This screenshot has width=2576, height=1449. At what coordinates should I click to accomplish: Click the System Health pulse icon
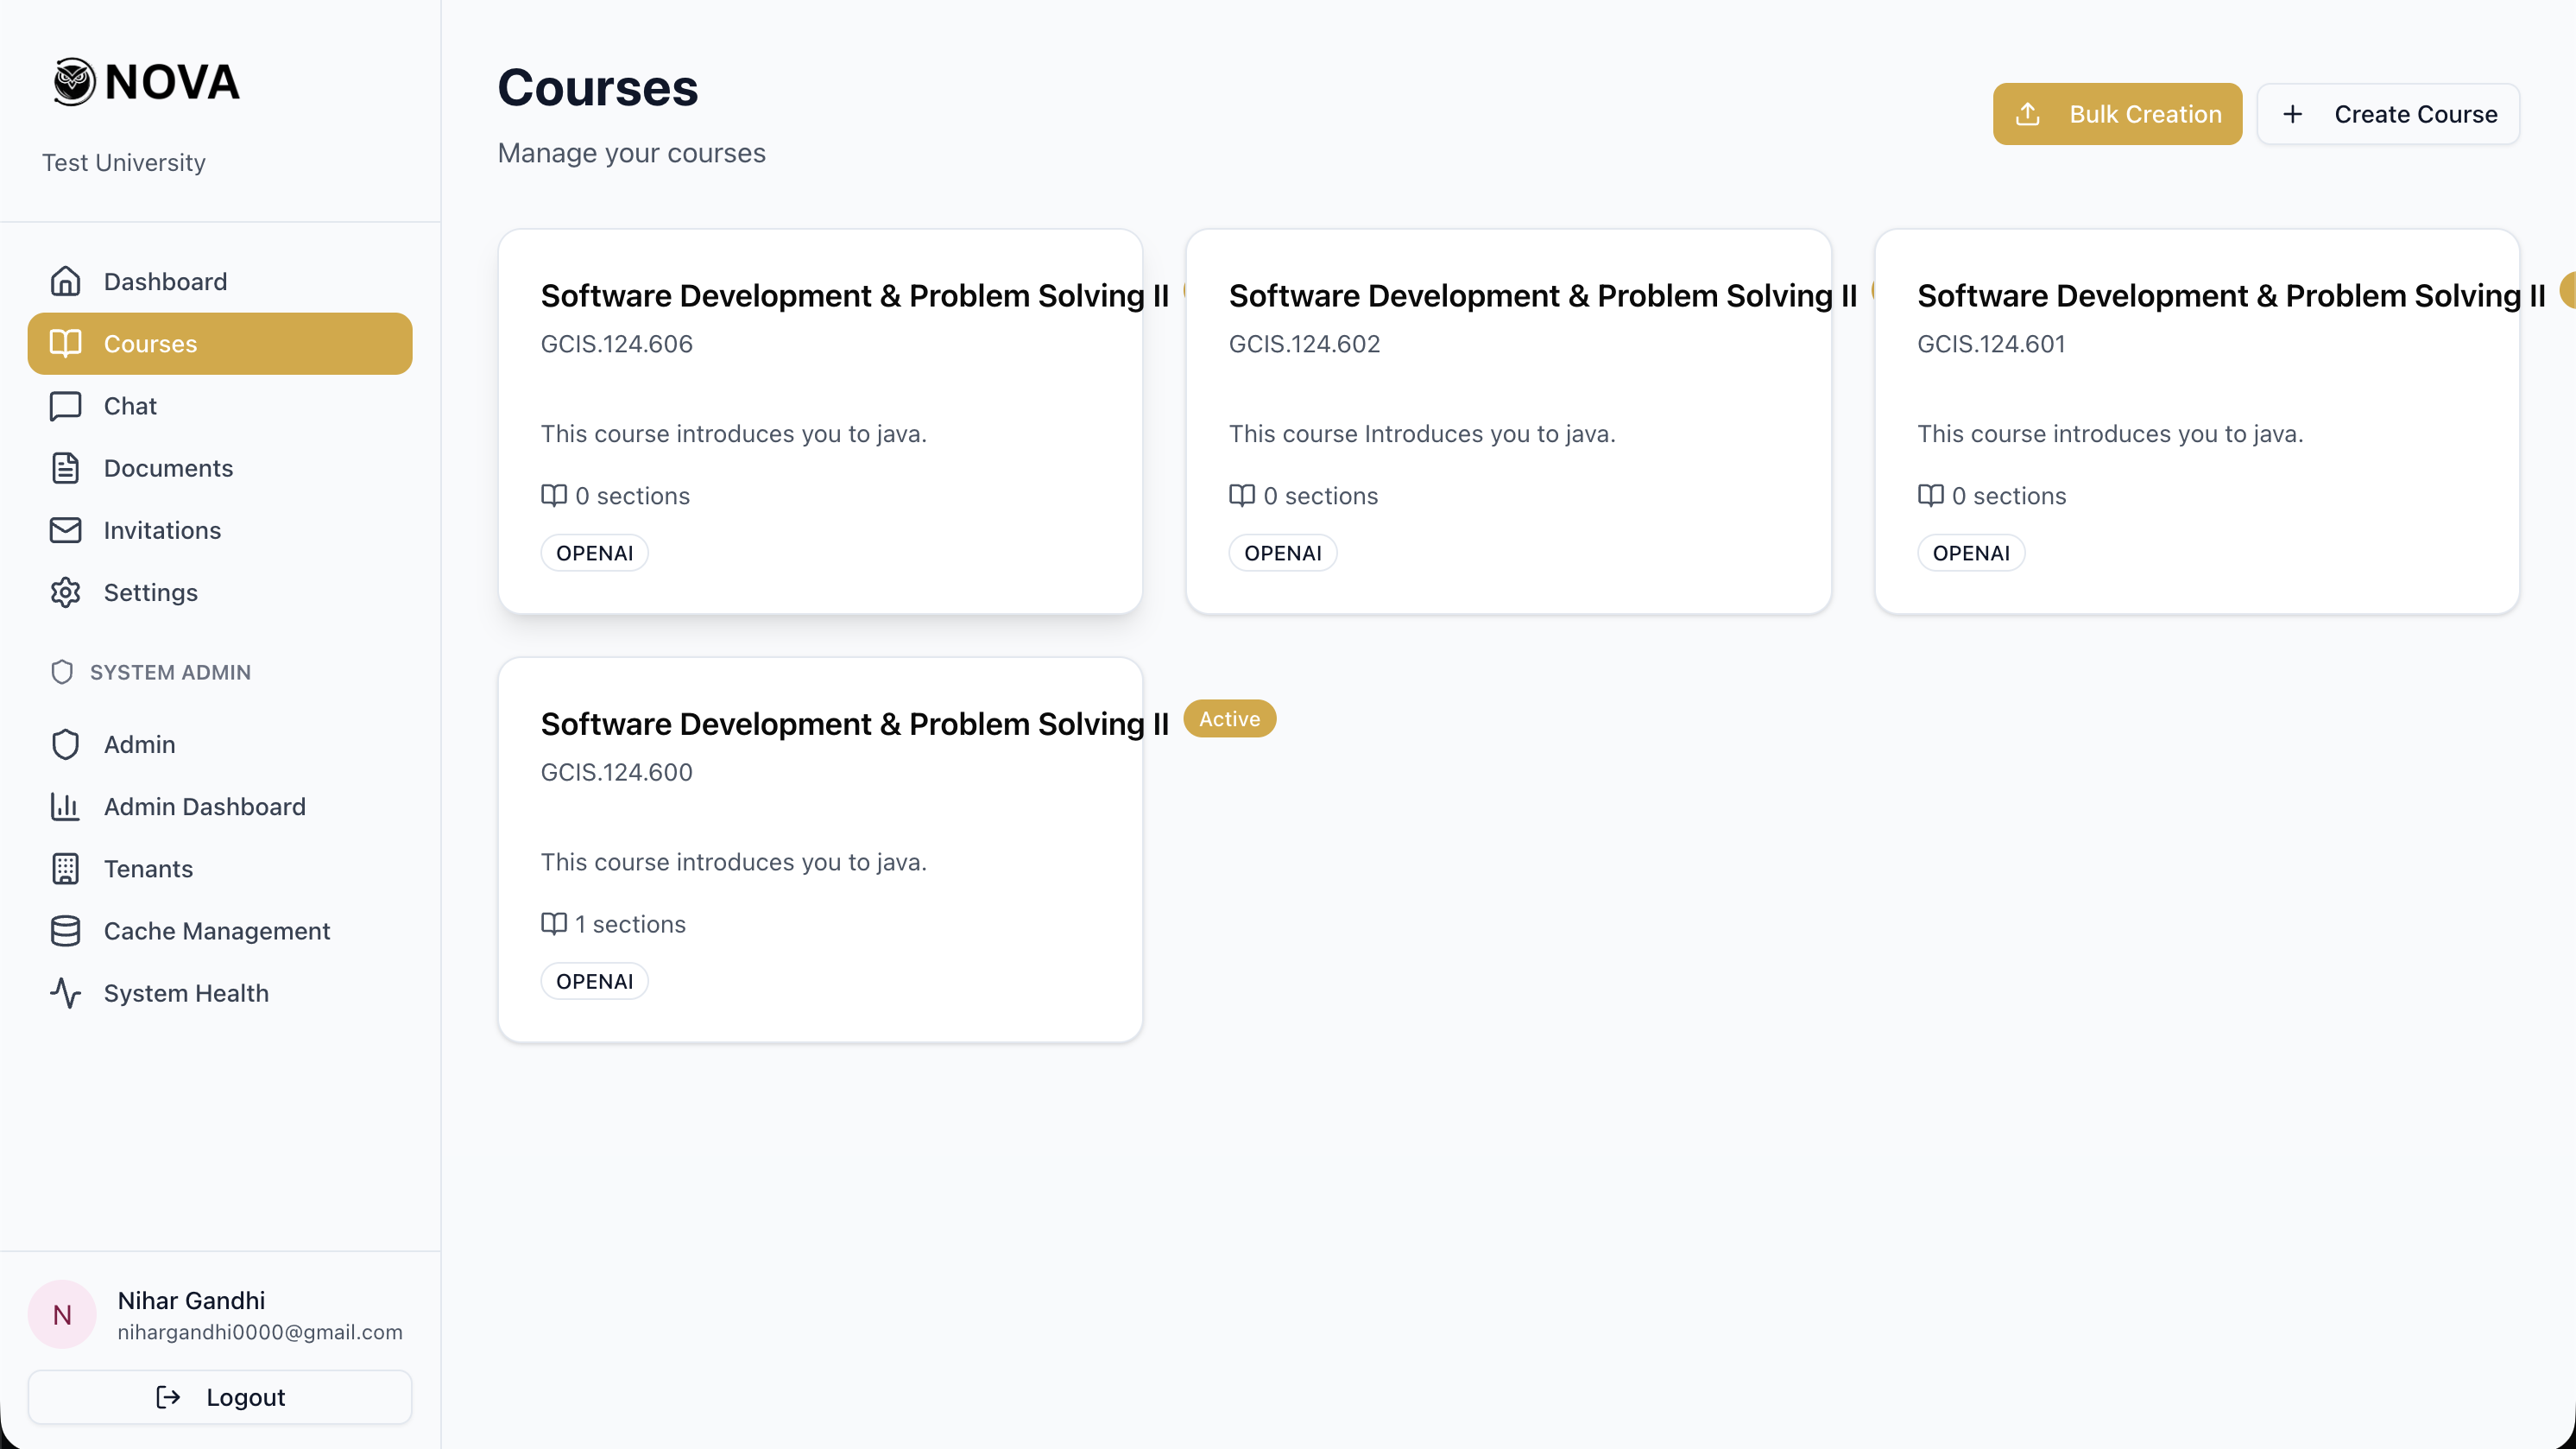pos(65,993)
